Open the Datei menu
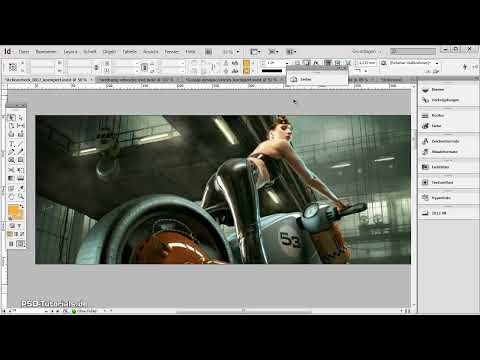 click(24, 52)
